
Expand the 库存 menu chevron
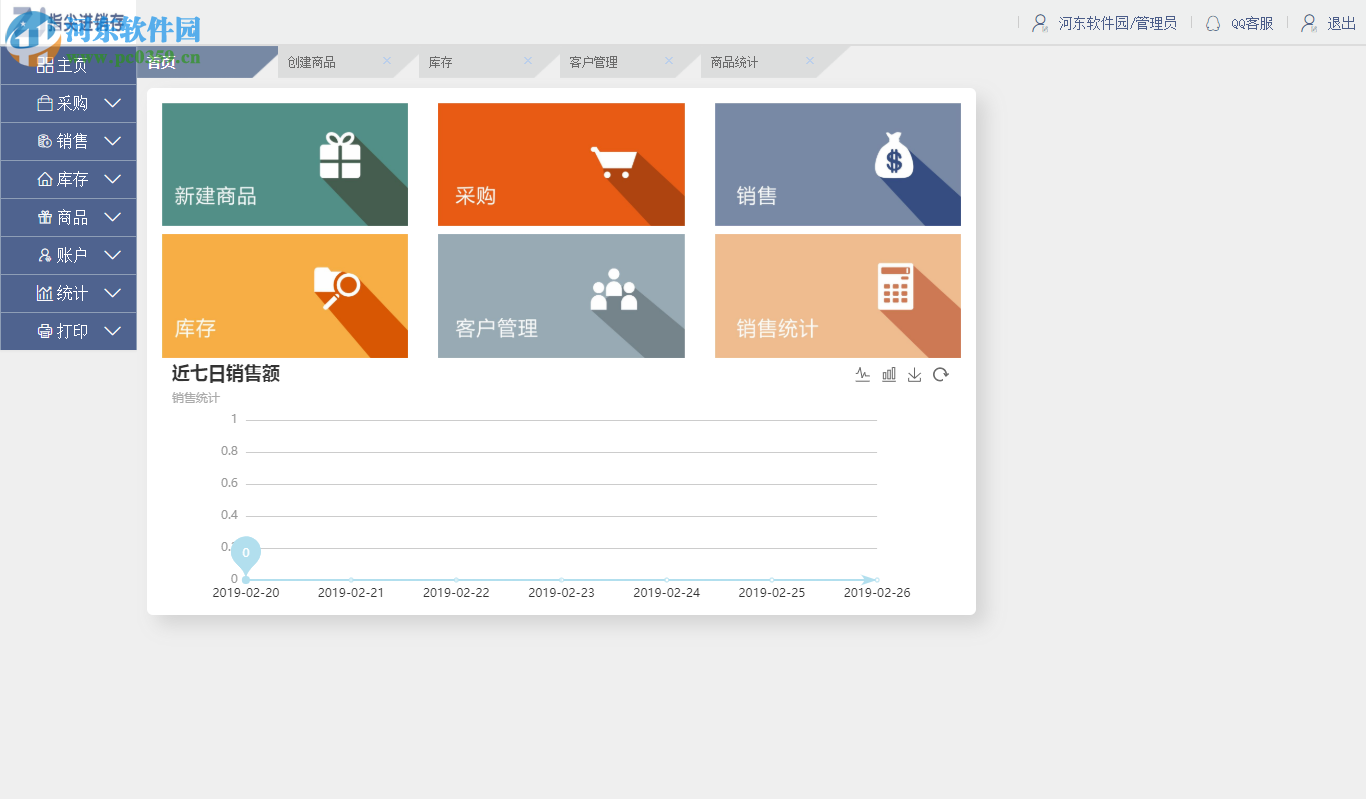(113, 179)
